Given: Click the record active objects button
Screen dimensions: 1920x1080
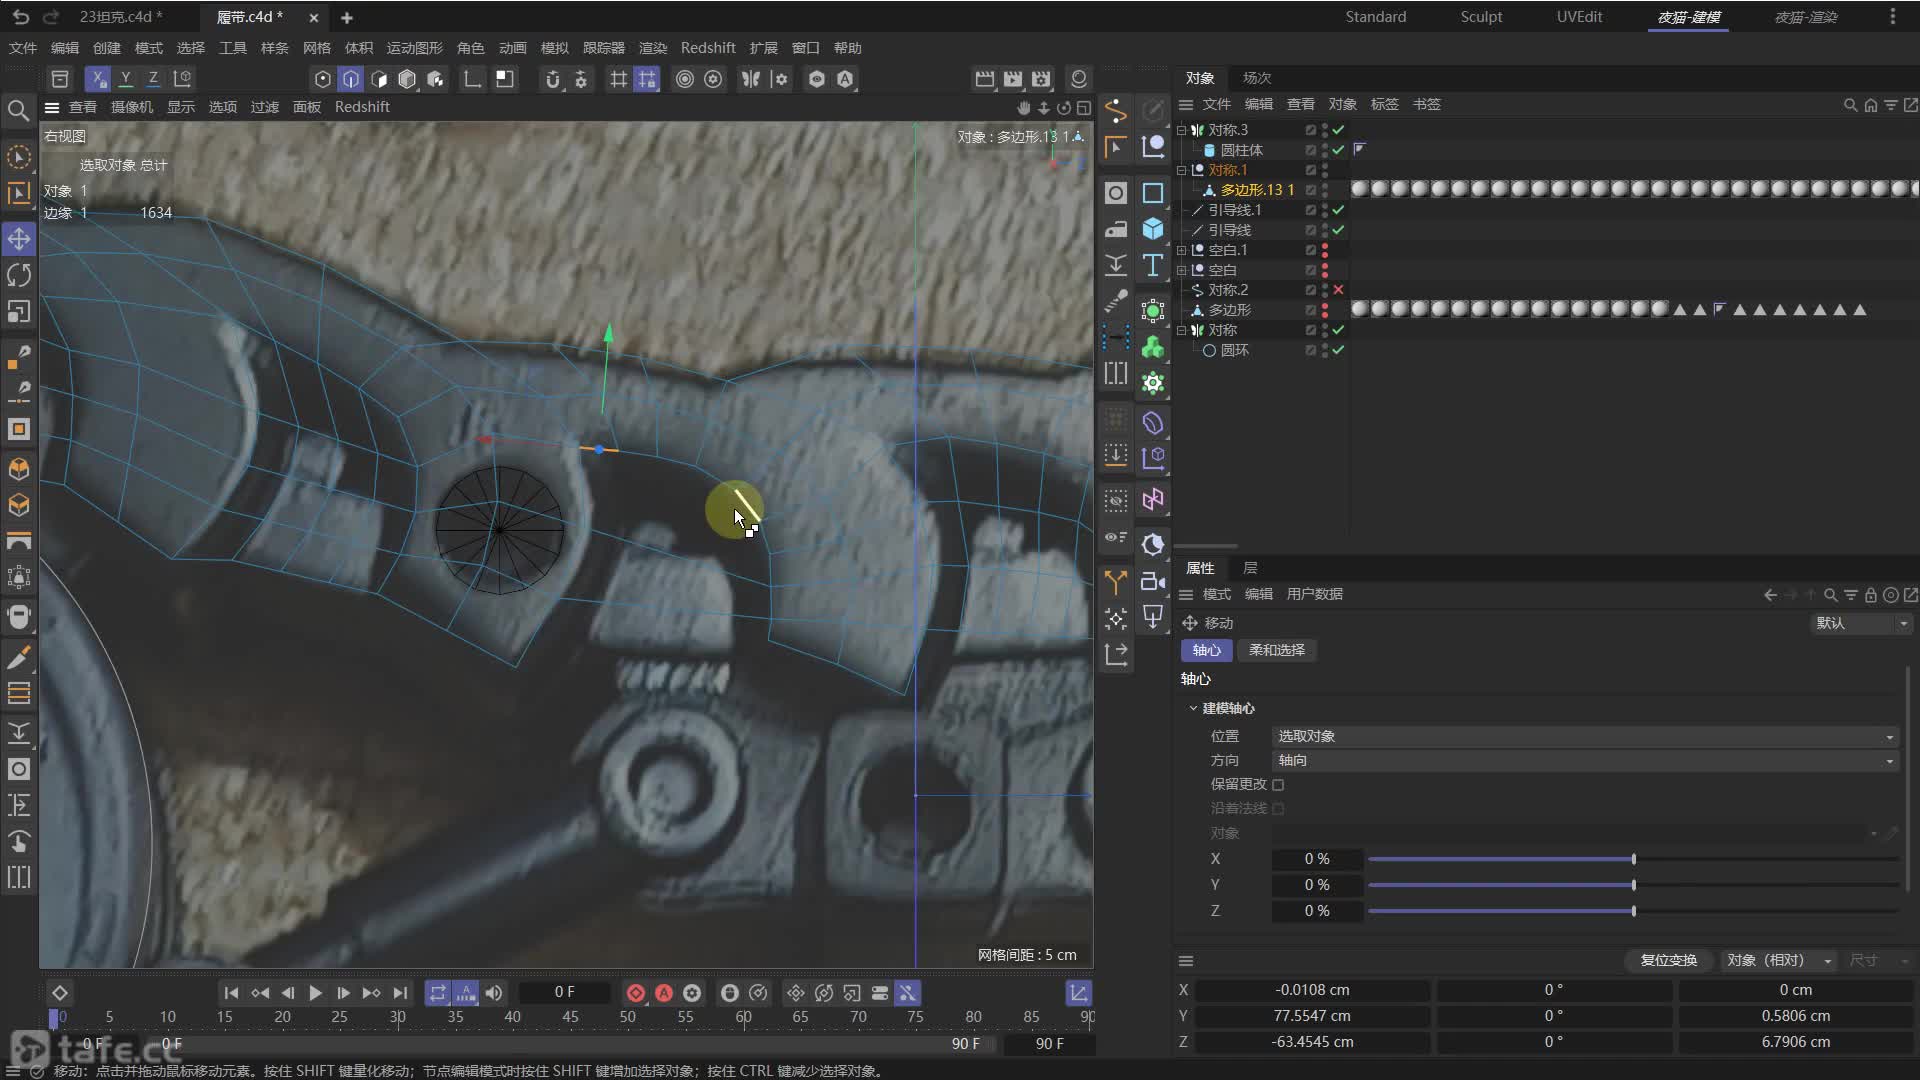Looking at the screenshot, I should (636, 993).
